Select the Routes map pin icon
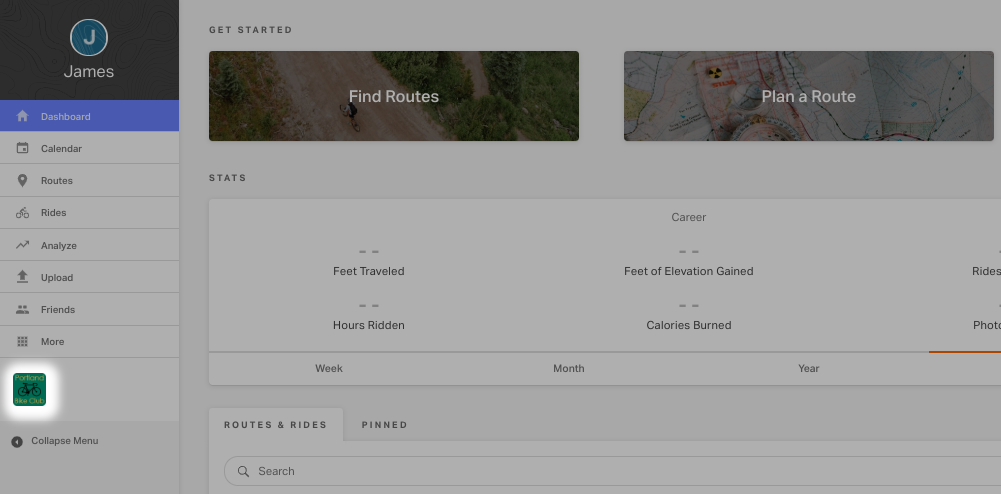Viewport: 1001px width, 494px height. (x=22, y=181)
